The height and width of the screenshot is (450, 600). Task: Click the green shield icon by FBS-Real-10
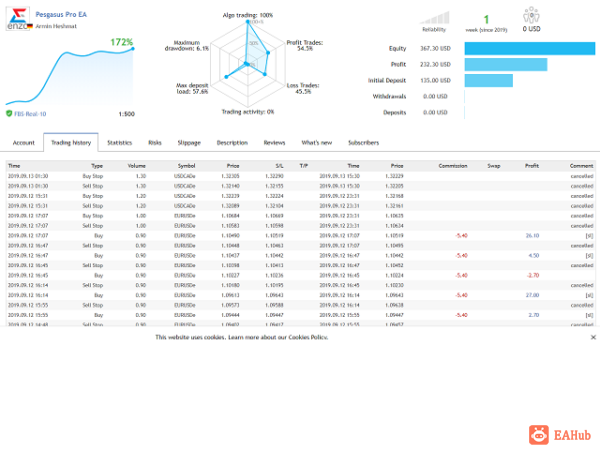(9, 114)
